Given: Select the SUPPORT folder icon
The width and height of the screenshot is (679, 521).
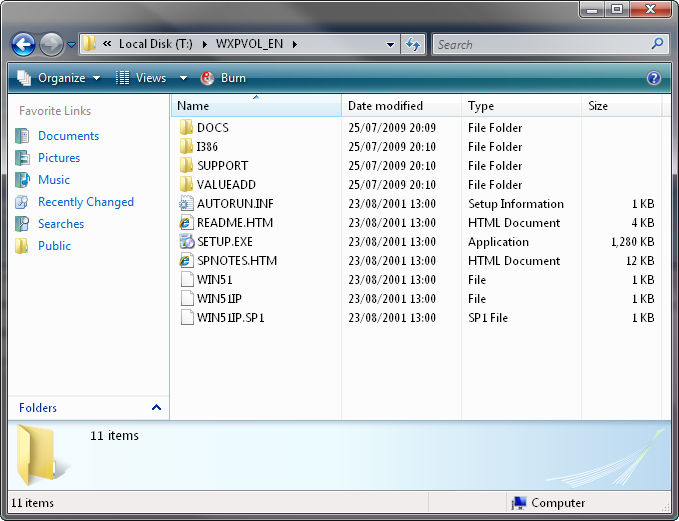Looking at the screenshot, I should (x=186, y=165).
